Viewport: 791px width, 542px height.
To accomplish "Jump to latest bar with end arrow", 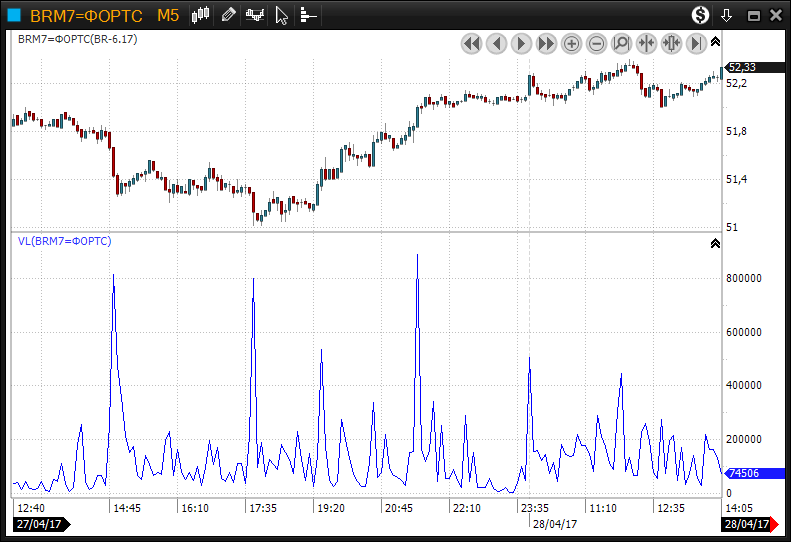I will pos(696,43).
